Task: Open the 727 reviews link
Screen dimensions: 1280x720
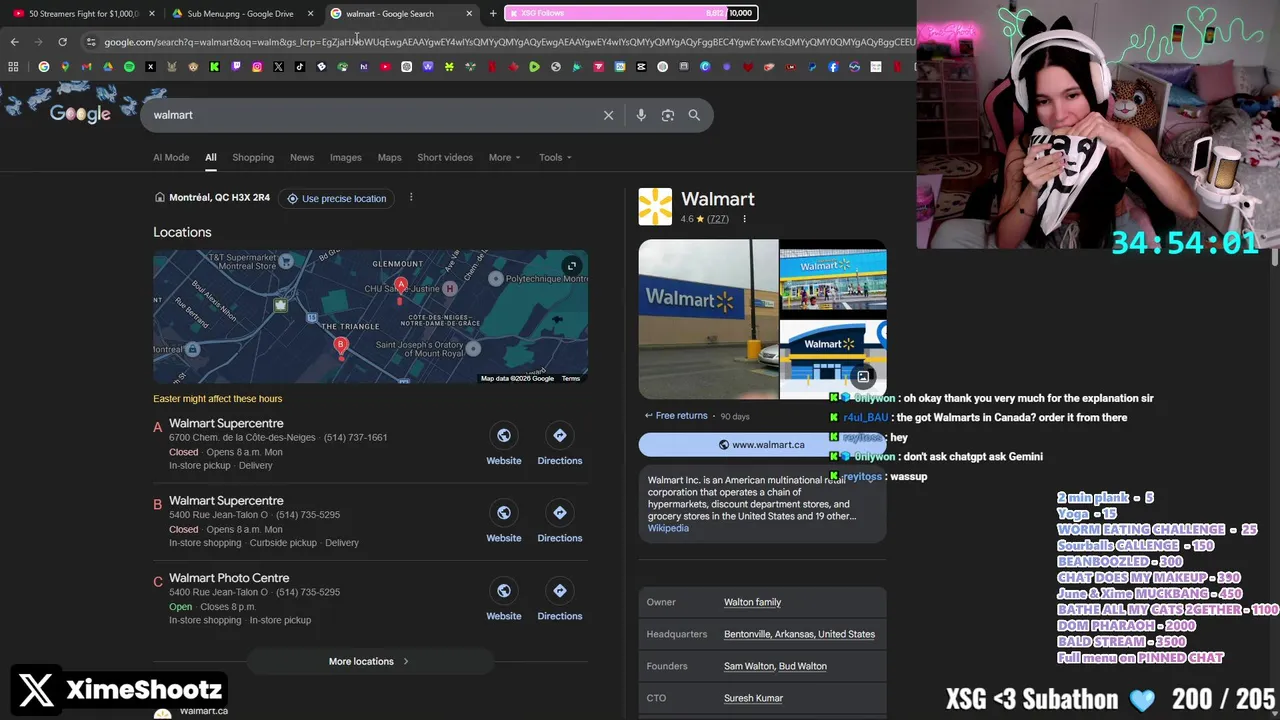Action: coord(717,219)
